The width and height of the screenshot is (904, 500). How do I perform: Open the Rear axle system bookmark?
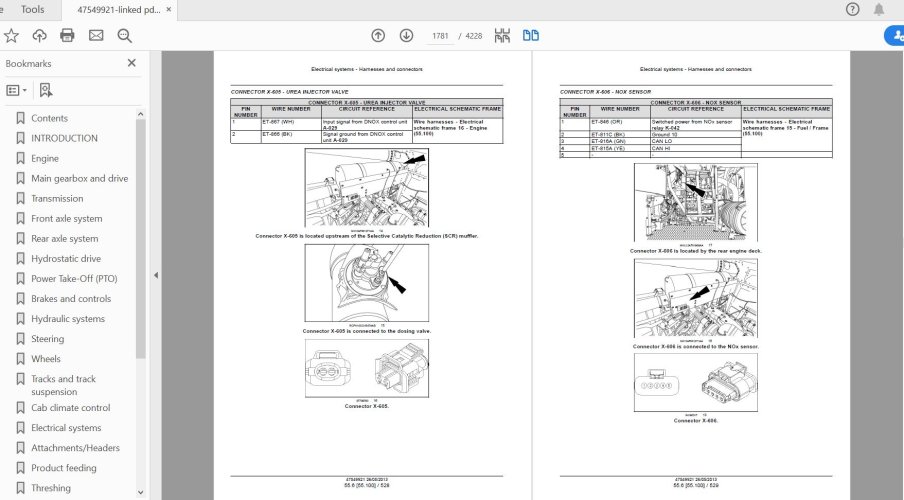pos(65,239)
